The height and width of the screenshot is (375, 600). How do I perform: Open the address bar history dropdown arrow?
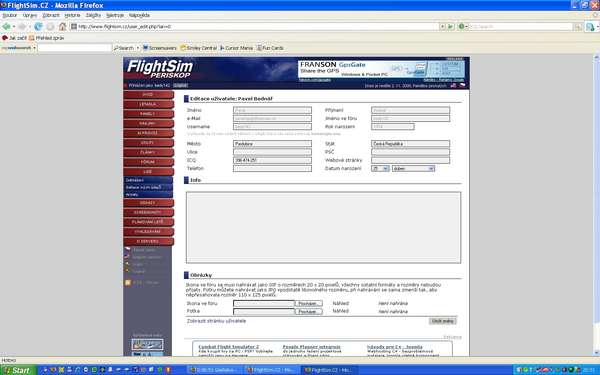pos(442,27)
